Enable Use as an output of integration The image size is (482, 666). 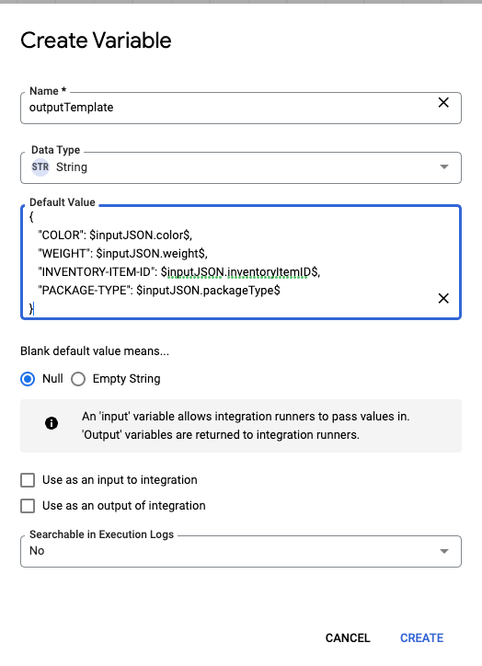pyautogui.click(x=28, y=506)
